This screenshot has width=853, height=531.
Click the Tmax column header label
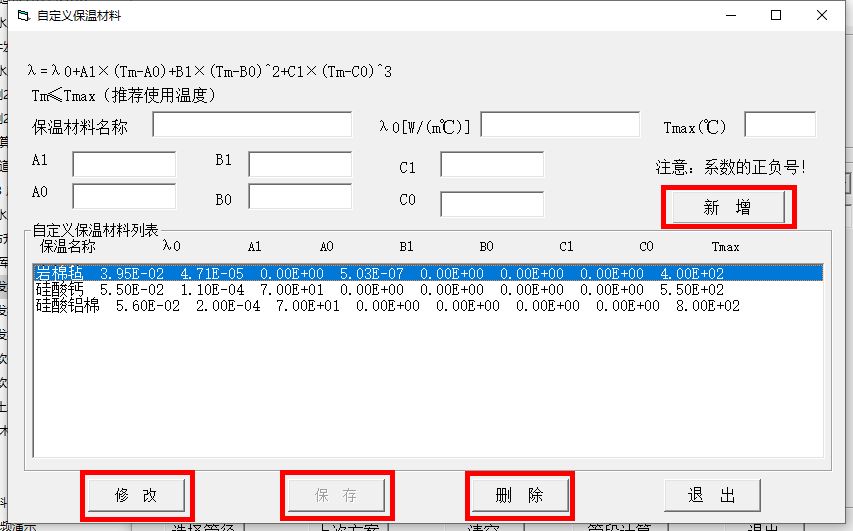click(726, 247)
